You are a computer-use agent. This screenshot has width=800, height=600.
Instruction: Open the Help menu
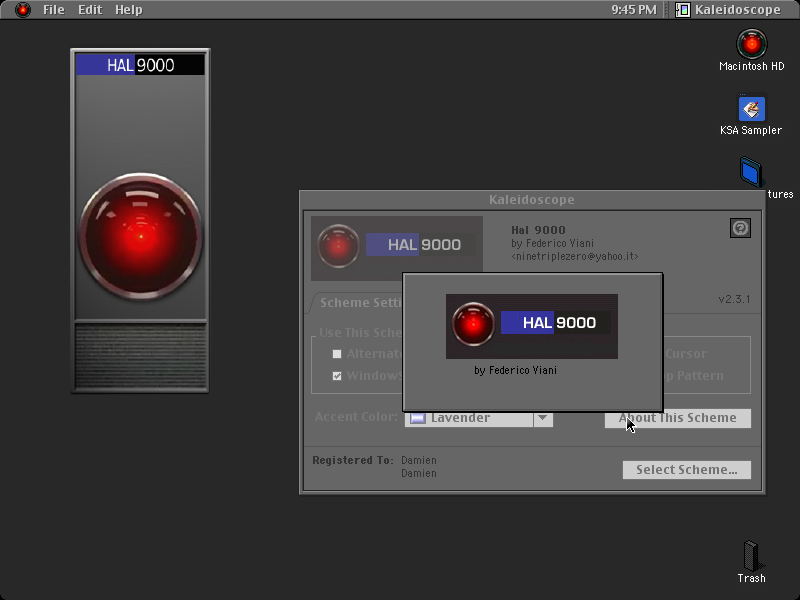pos(129,10)
